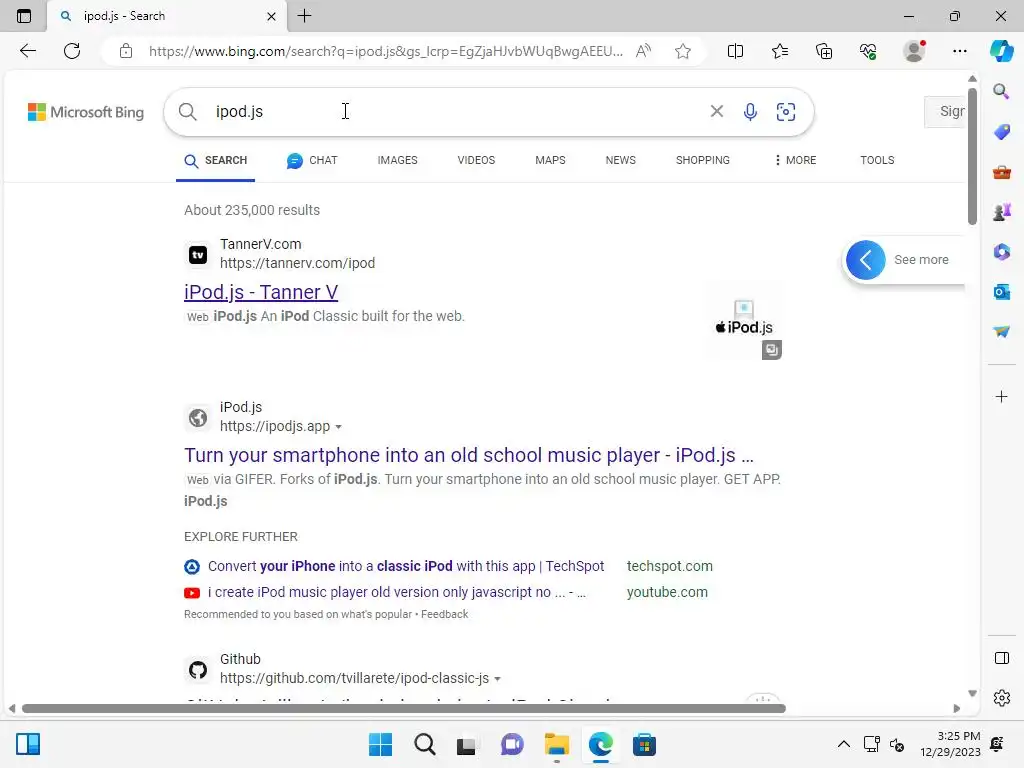Open the Windows Start menu
The height and width of the screenshot is (768, 1024).
(380, 744)
